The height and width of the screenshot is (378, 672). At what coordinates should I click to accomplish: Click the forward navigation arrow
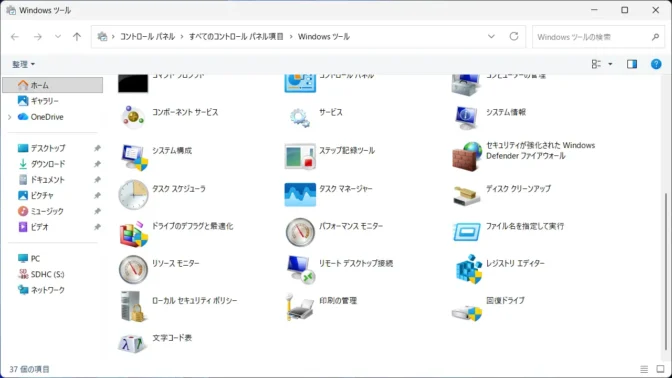[38, 37]
